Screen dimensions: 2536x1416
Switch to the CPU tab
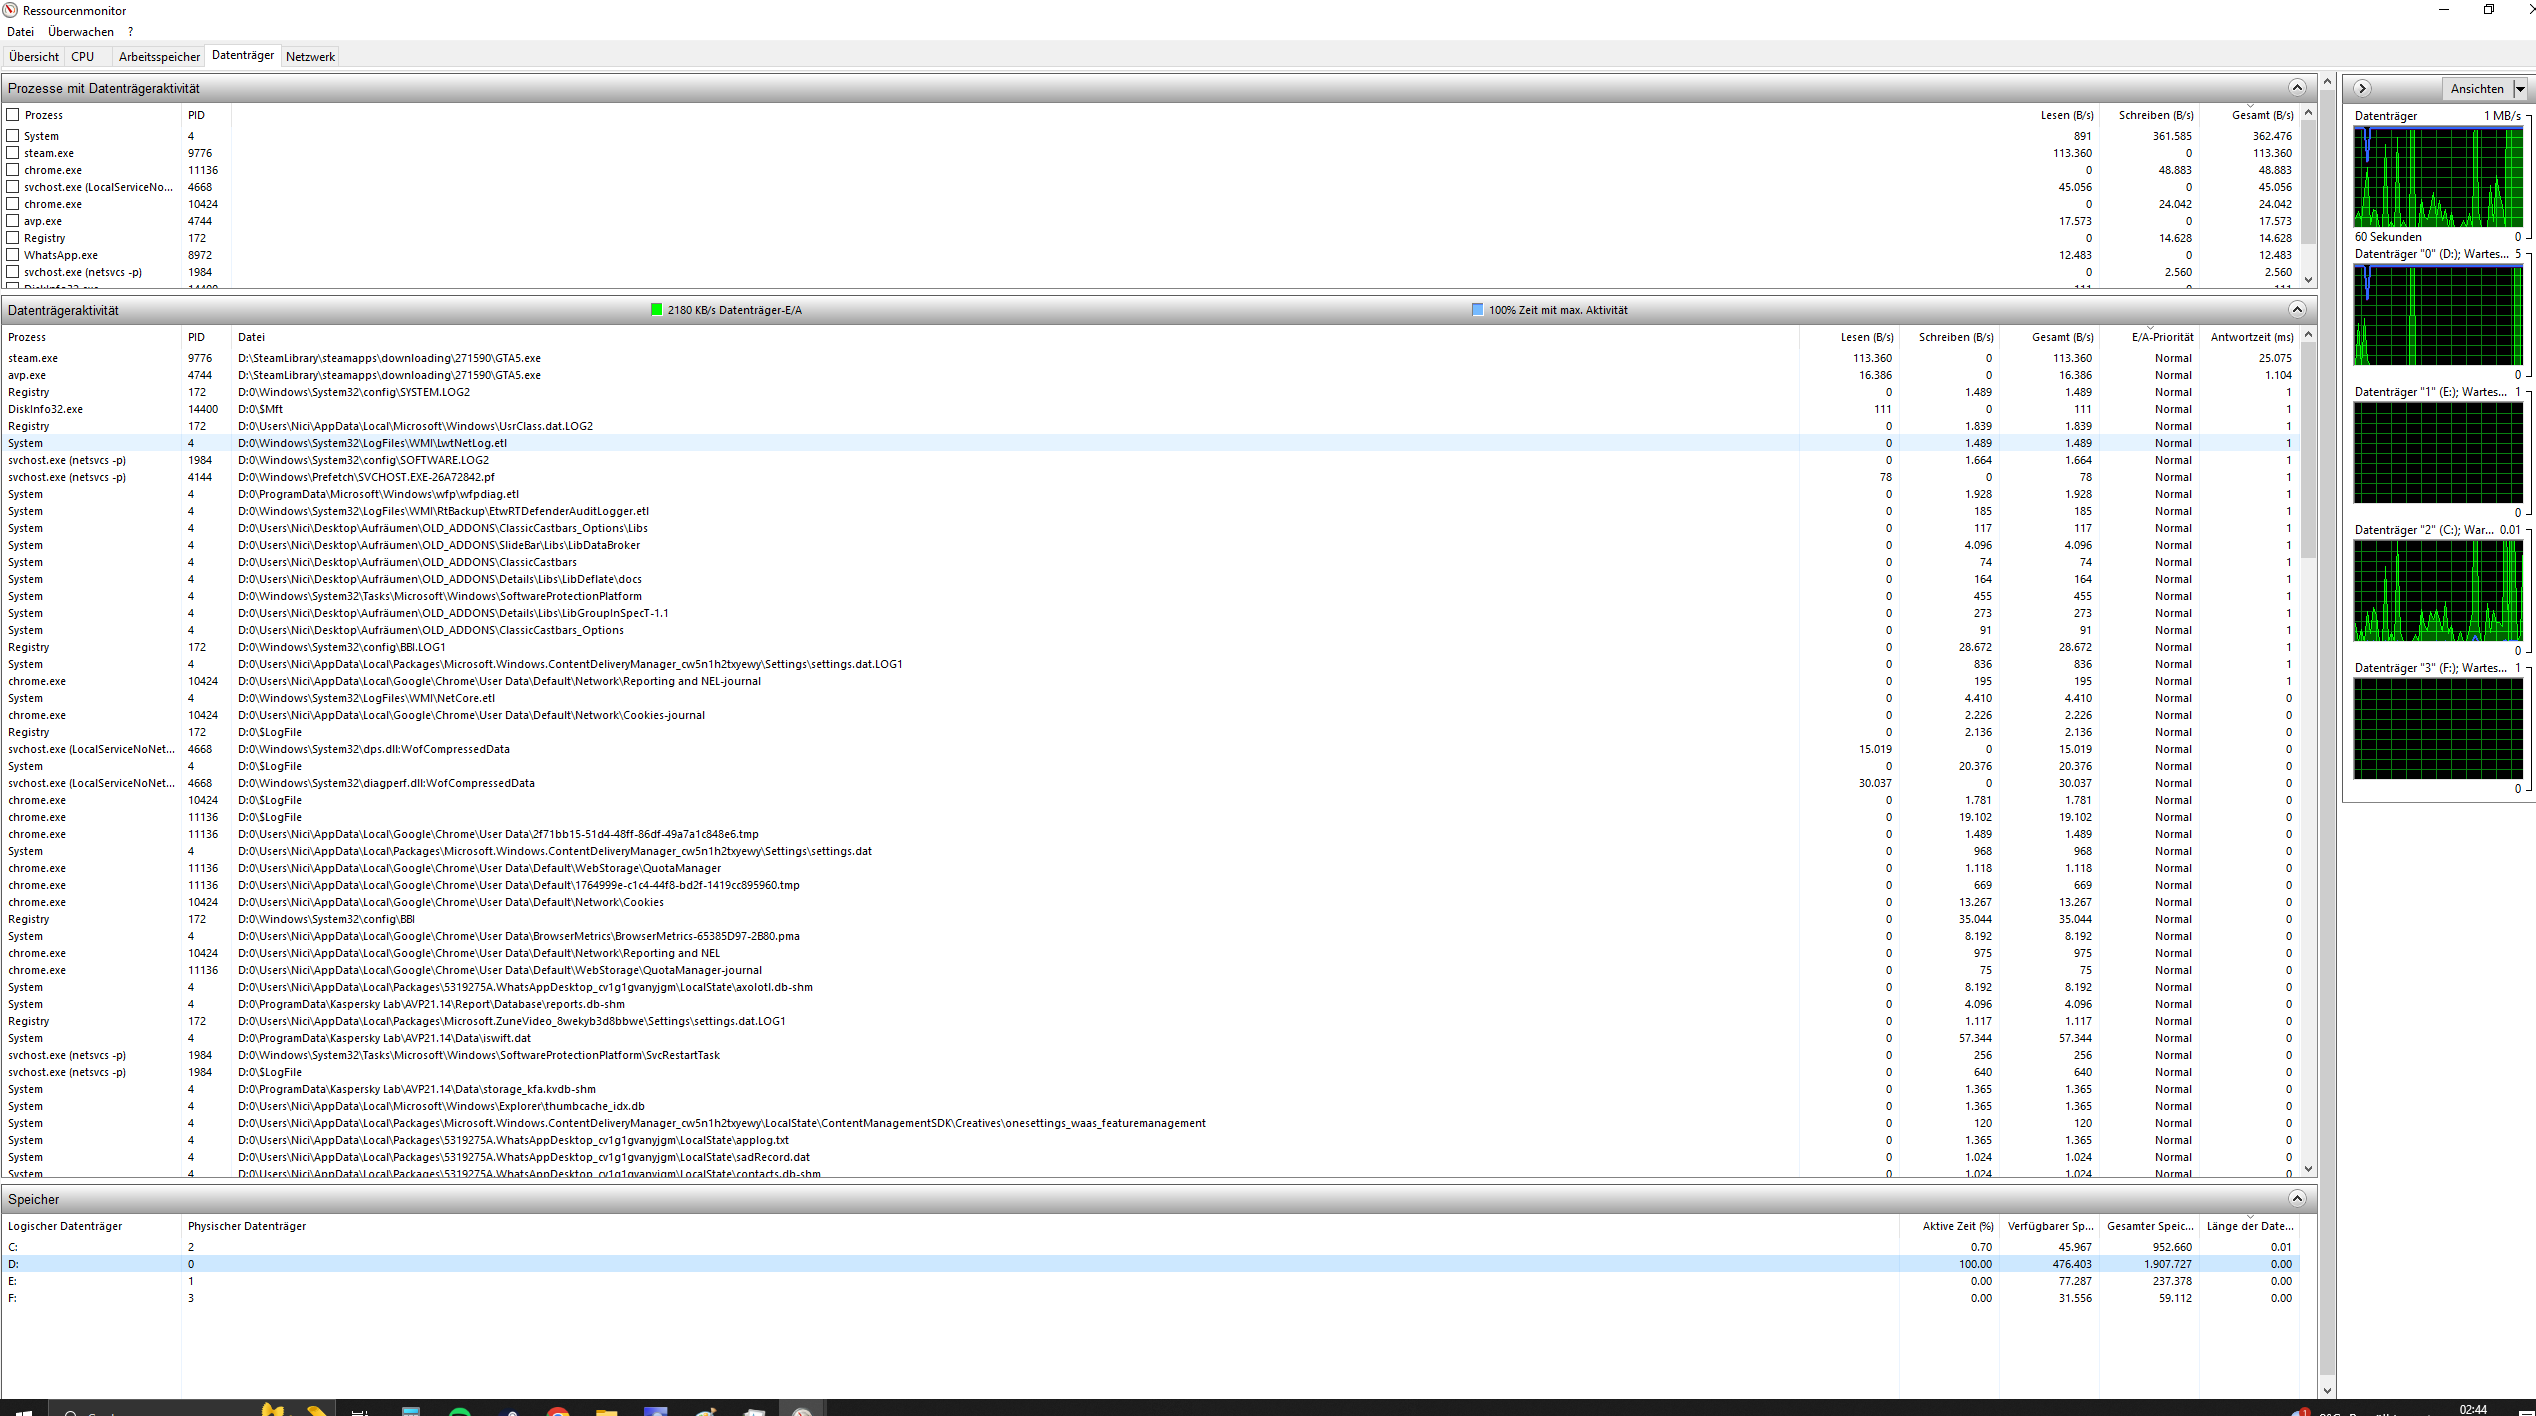tap(82, 57)
